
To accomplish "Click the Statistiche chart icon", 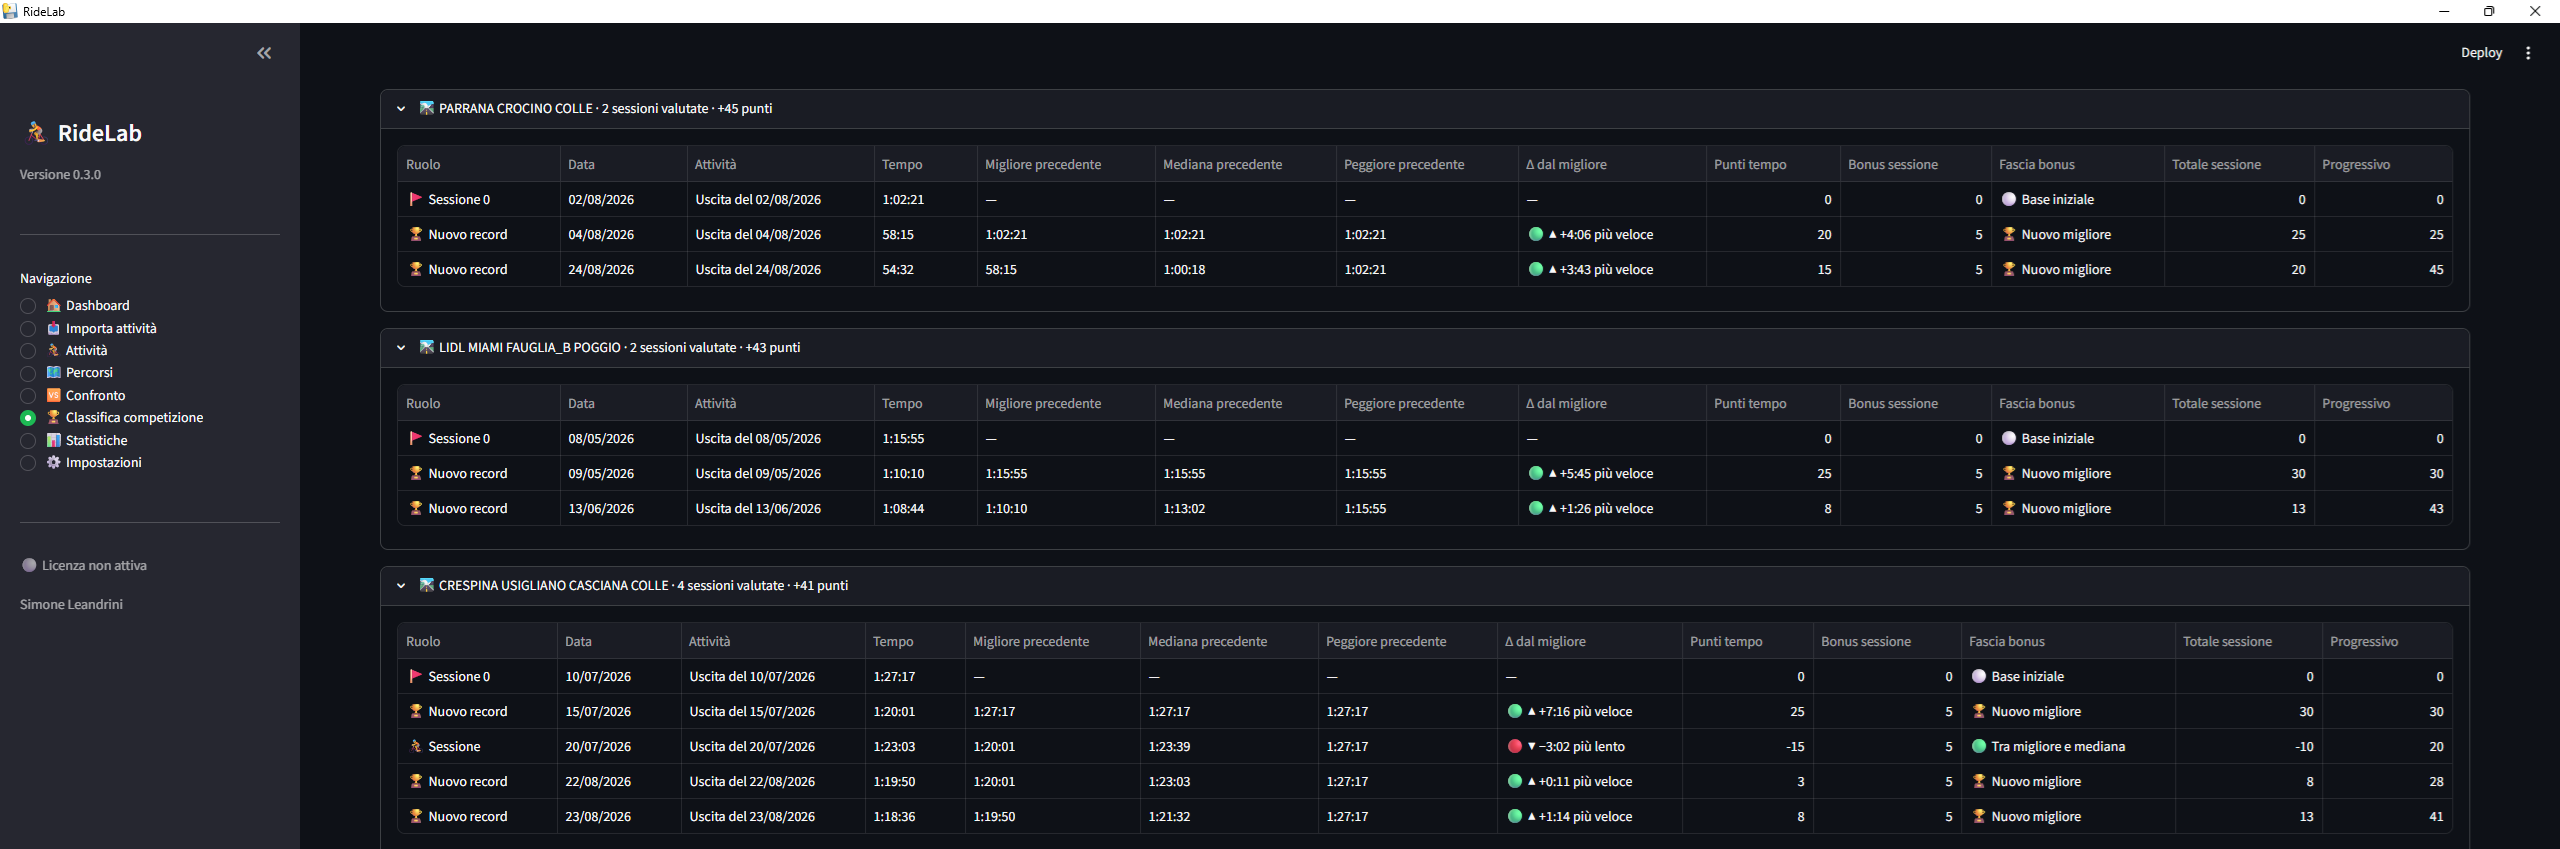I will click(x=54, y=440).
